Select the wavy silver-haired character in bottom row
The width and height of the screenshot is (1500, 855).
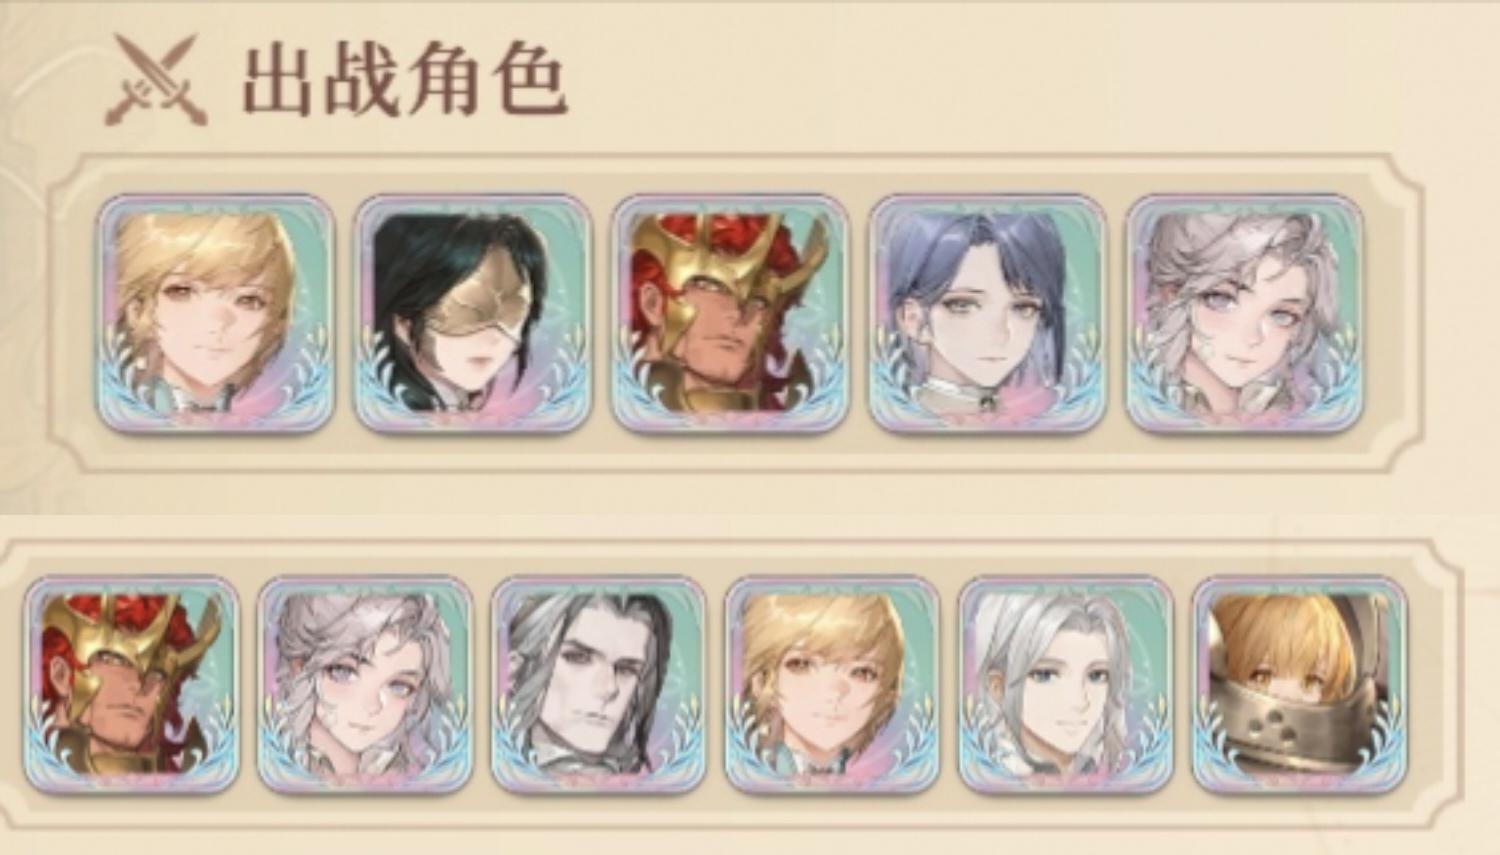click(x=365, y=684)
